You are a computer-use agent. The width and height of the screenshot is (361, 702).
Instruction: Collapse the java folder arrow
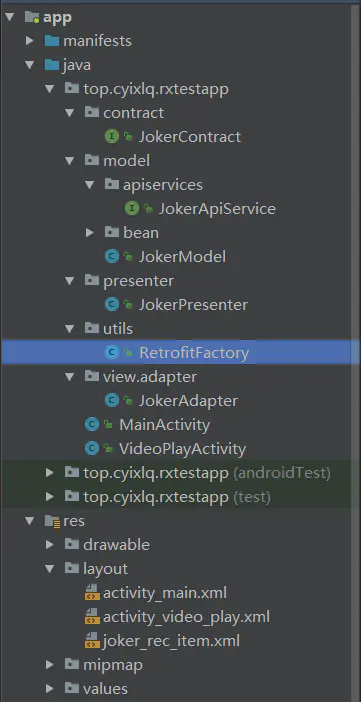pos(30,65)
